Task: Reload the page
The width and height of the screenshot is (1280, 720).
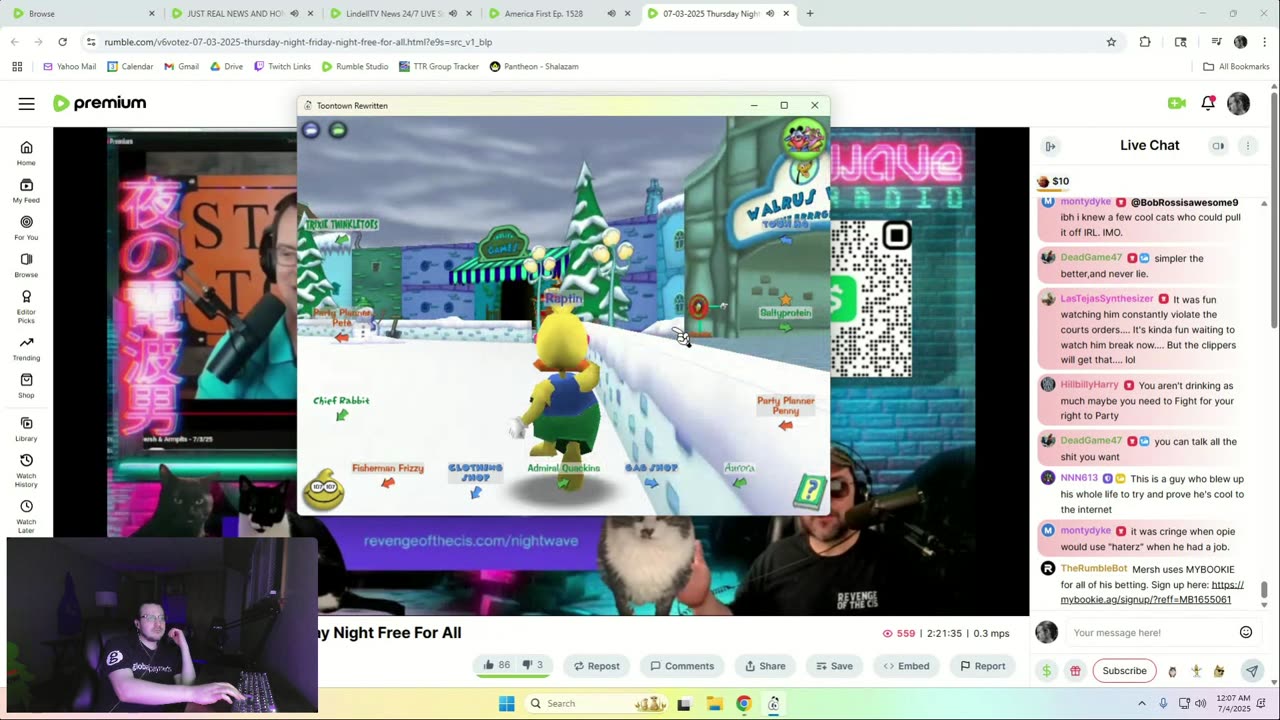Action: (x=62, y=42)
